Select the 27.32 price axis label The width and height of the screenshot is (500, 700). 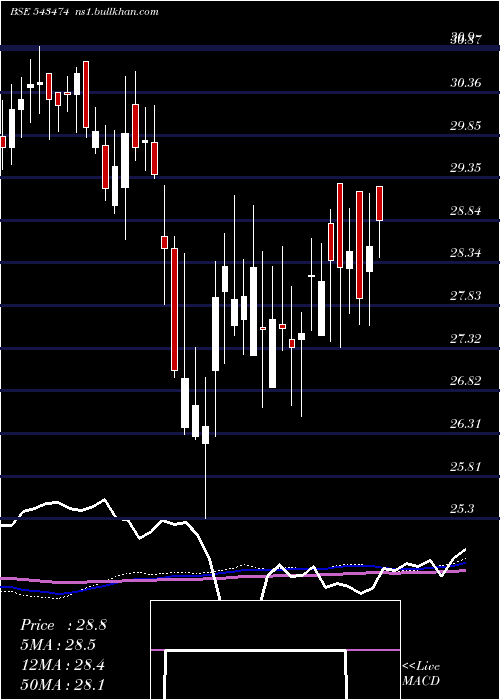pyautogui.click(x=466, y=338)
